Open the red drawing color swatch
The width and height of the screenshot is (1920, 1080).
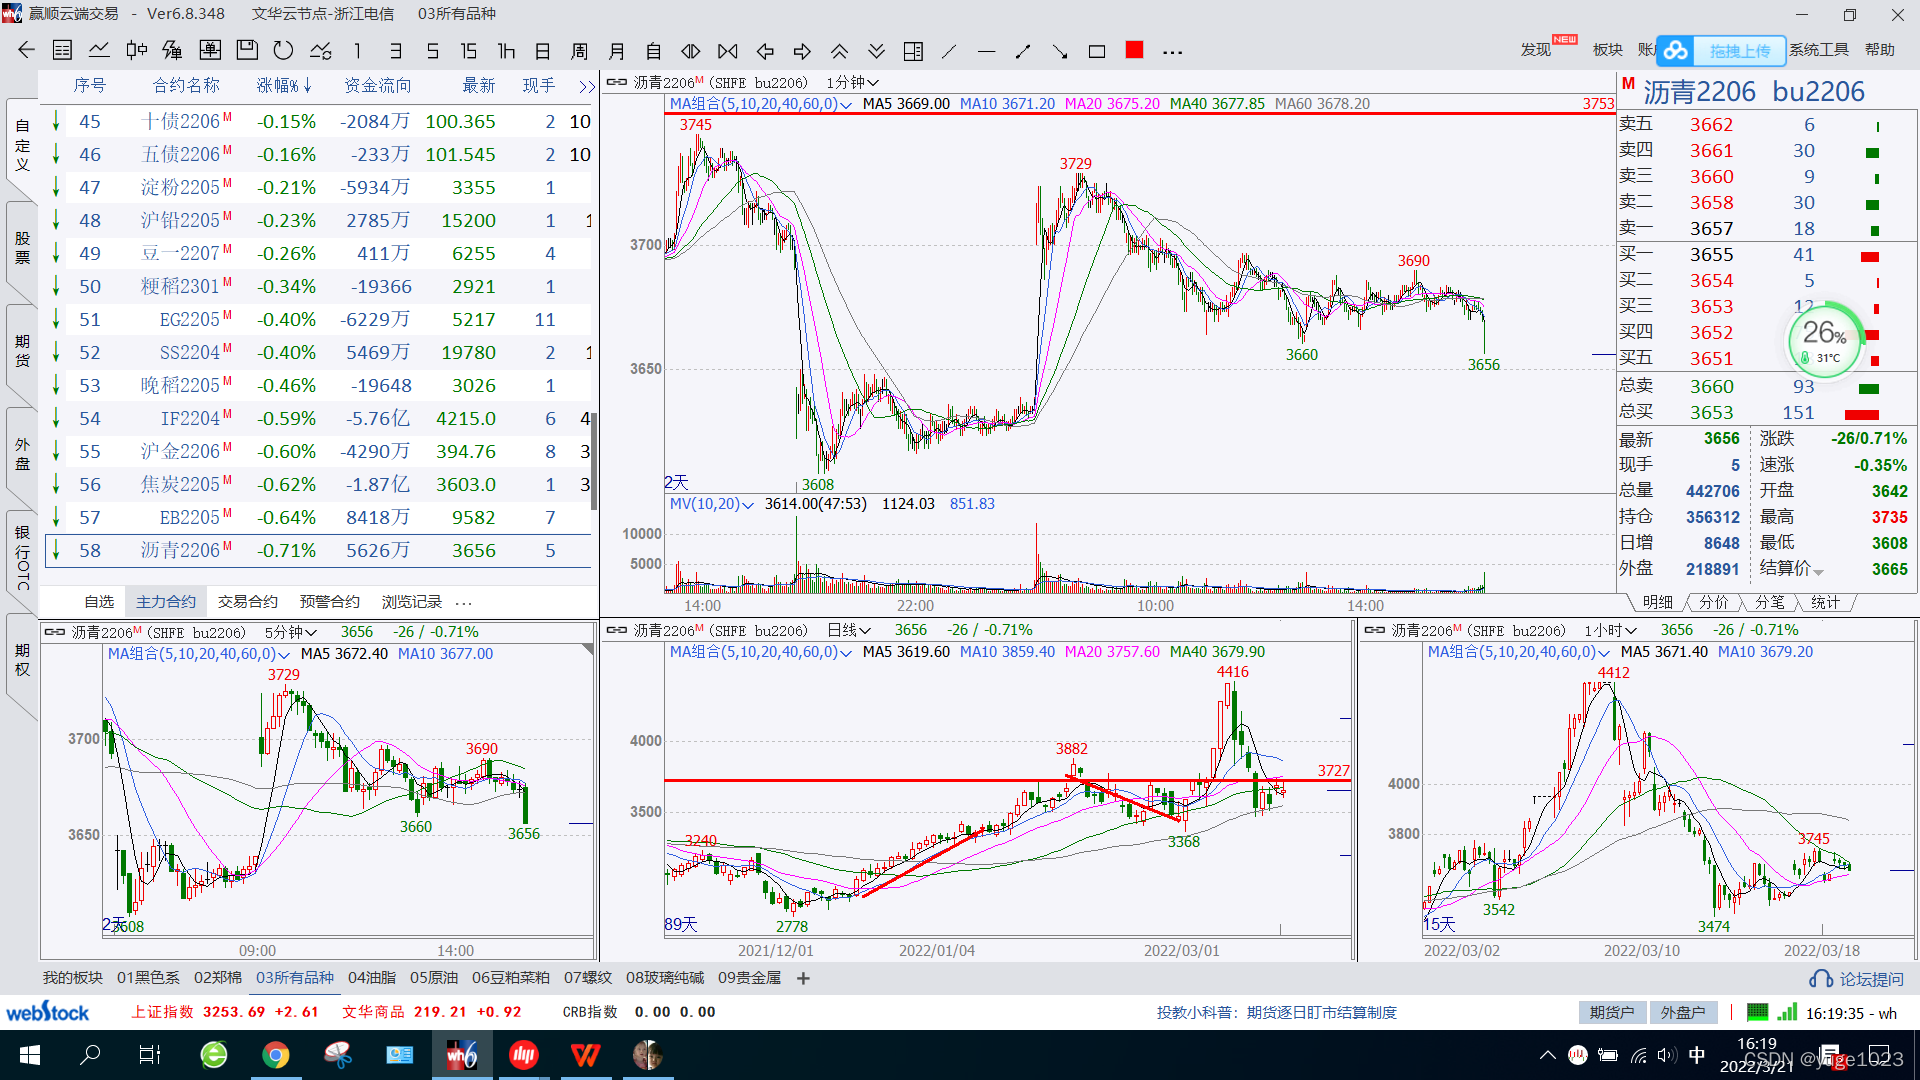[1134, 49]
